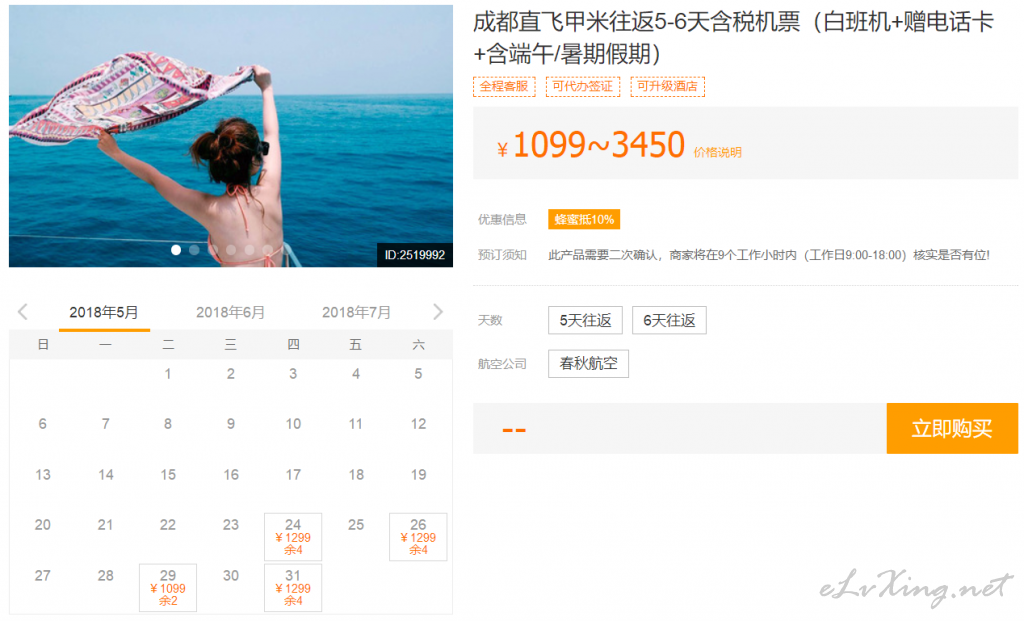Click the 立即购买 buy now button
1024x621 pixels.
tap(952, 428)
